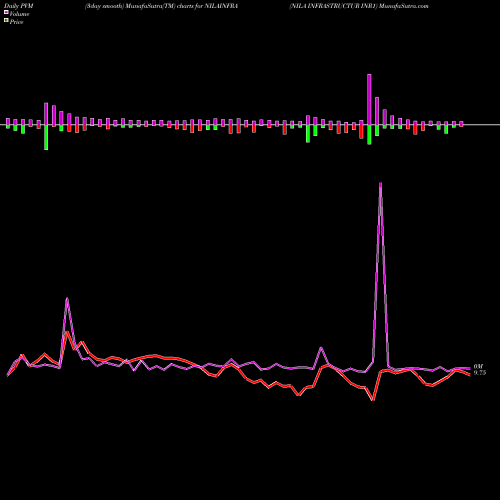
Task: Click the NILA INFRASTRUCTUR INR1 MunafaSutra.com label
Action: [359, 6]
